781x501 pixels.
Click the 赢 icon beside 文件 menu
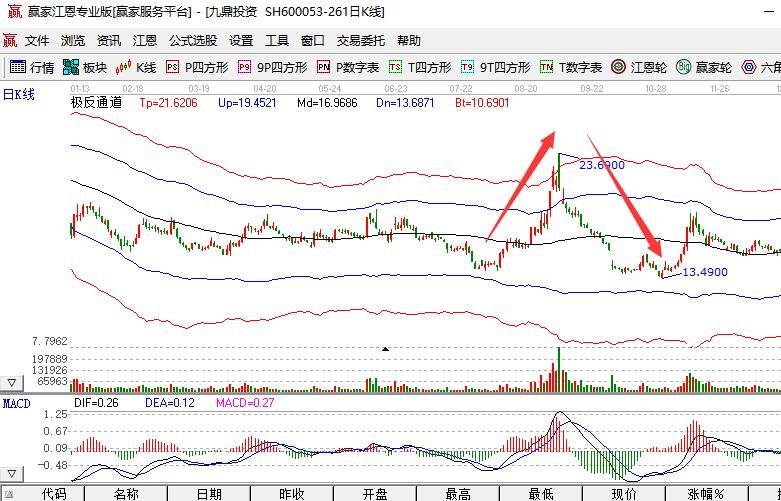point(9,40)
